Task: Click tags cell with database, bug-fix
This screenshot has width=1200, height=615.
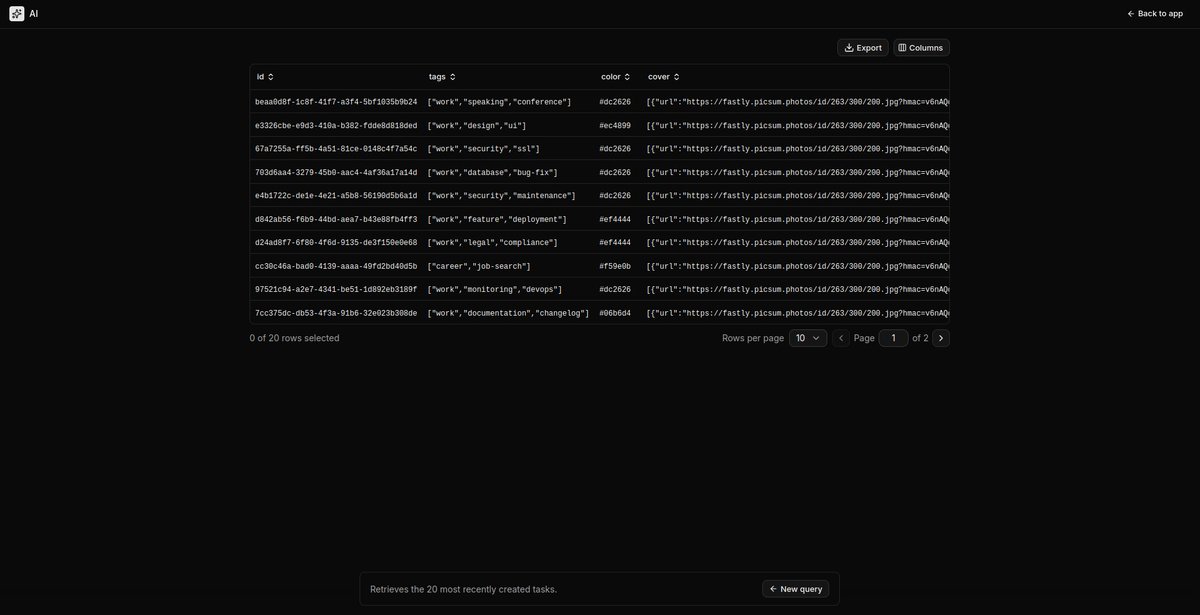Action: click(x=492, y=173)
